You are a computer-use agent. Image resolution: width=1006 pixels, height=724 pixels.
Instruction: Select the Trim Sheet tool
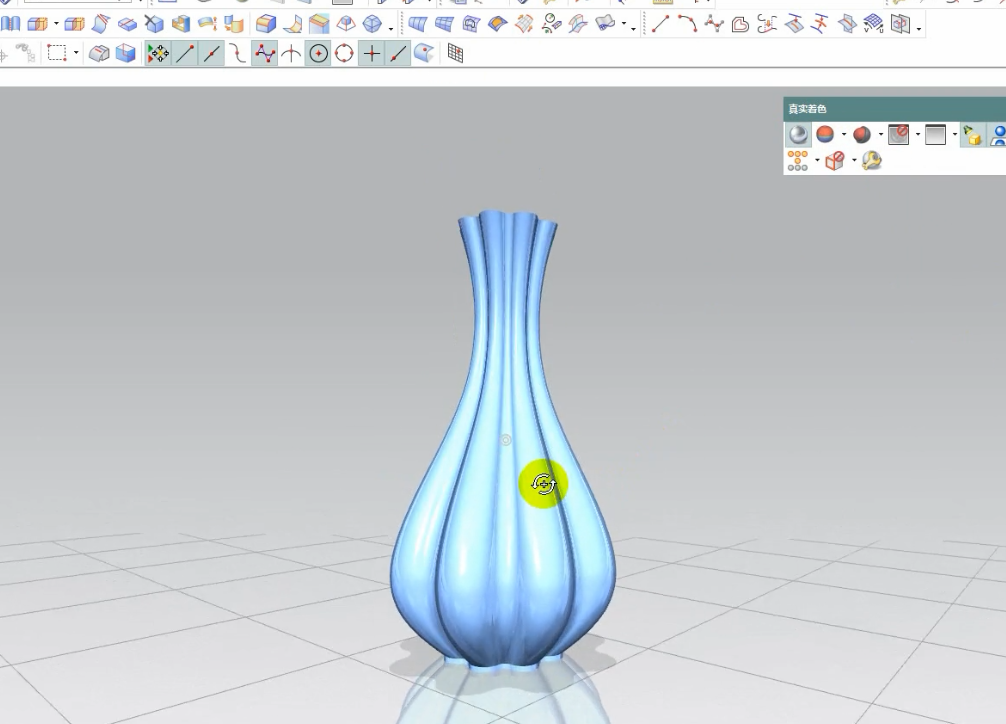(101, 24)
